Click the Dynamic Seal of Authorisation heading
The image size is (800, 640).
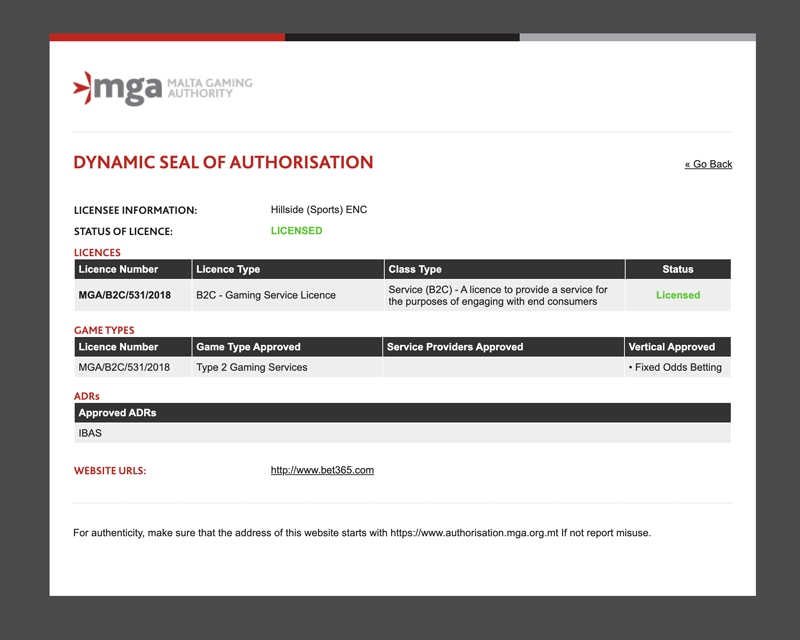(x=223, y=163)
